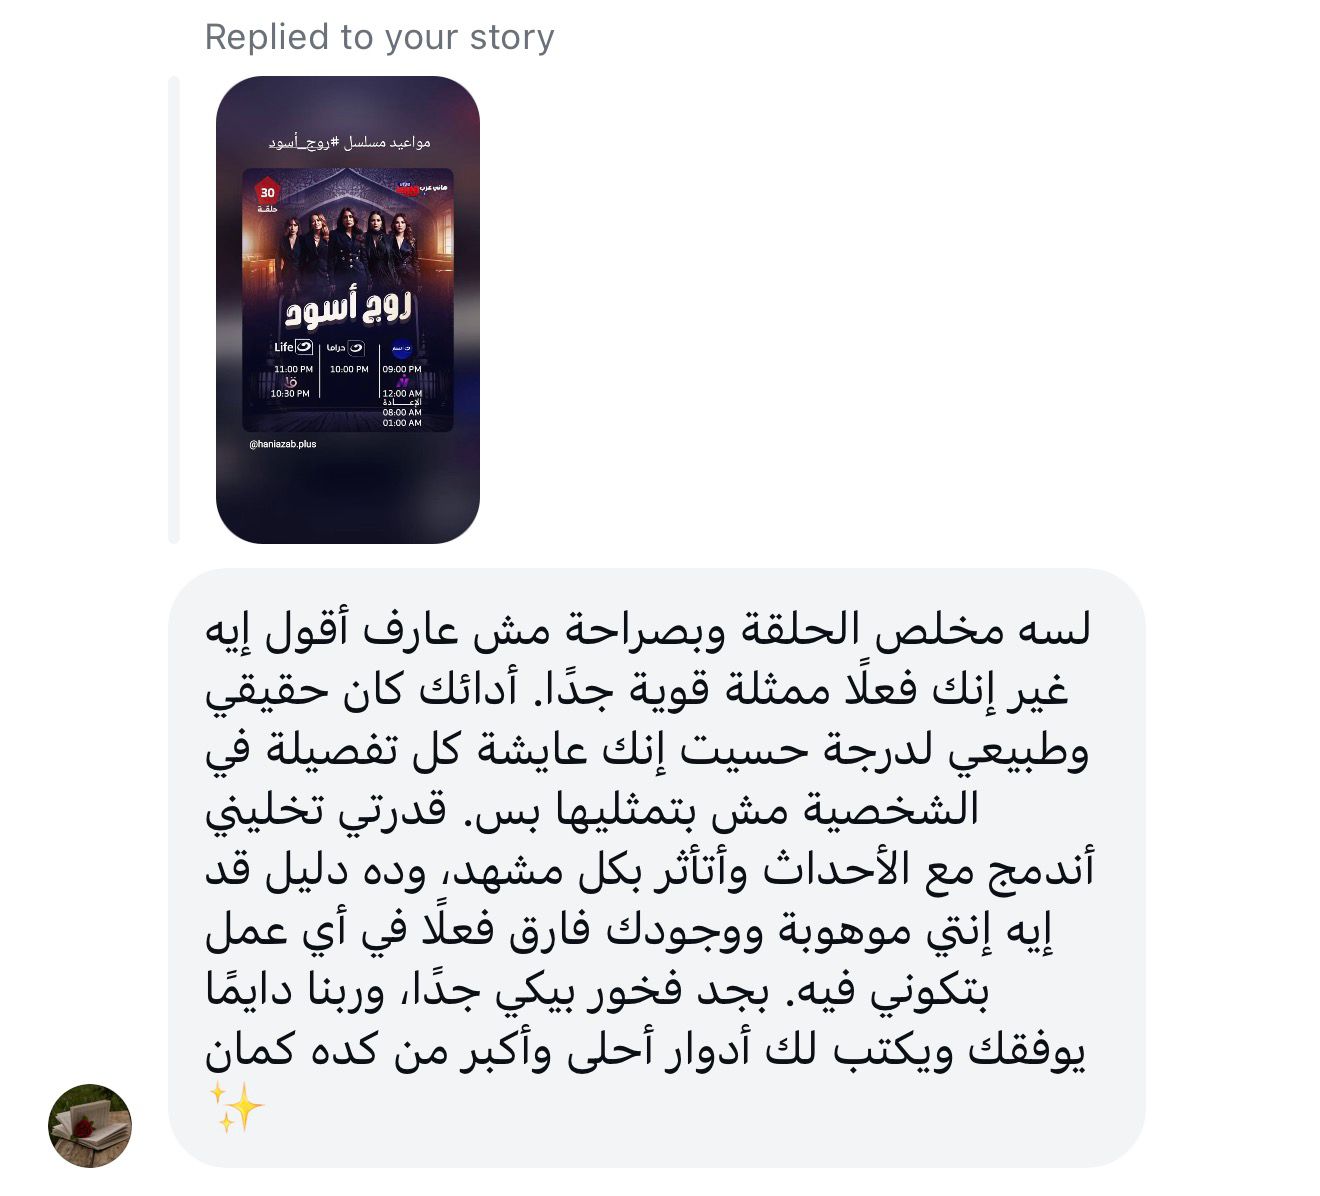Open the @haniazab.plus handle
The height and width of the screenshot is (1196, 1320).
(x=282, y=444)
